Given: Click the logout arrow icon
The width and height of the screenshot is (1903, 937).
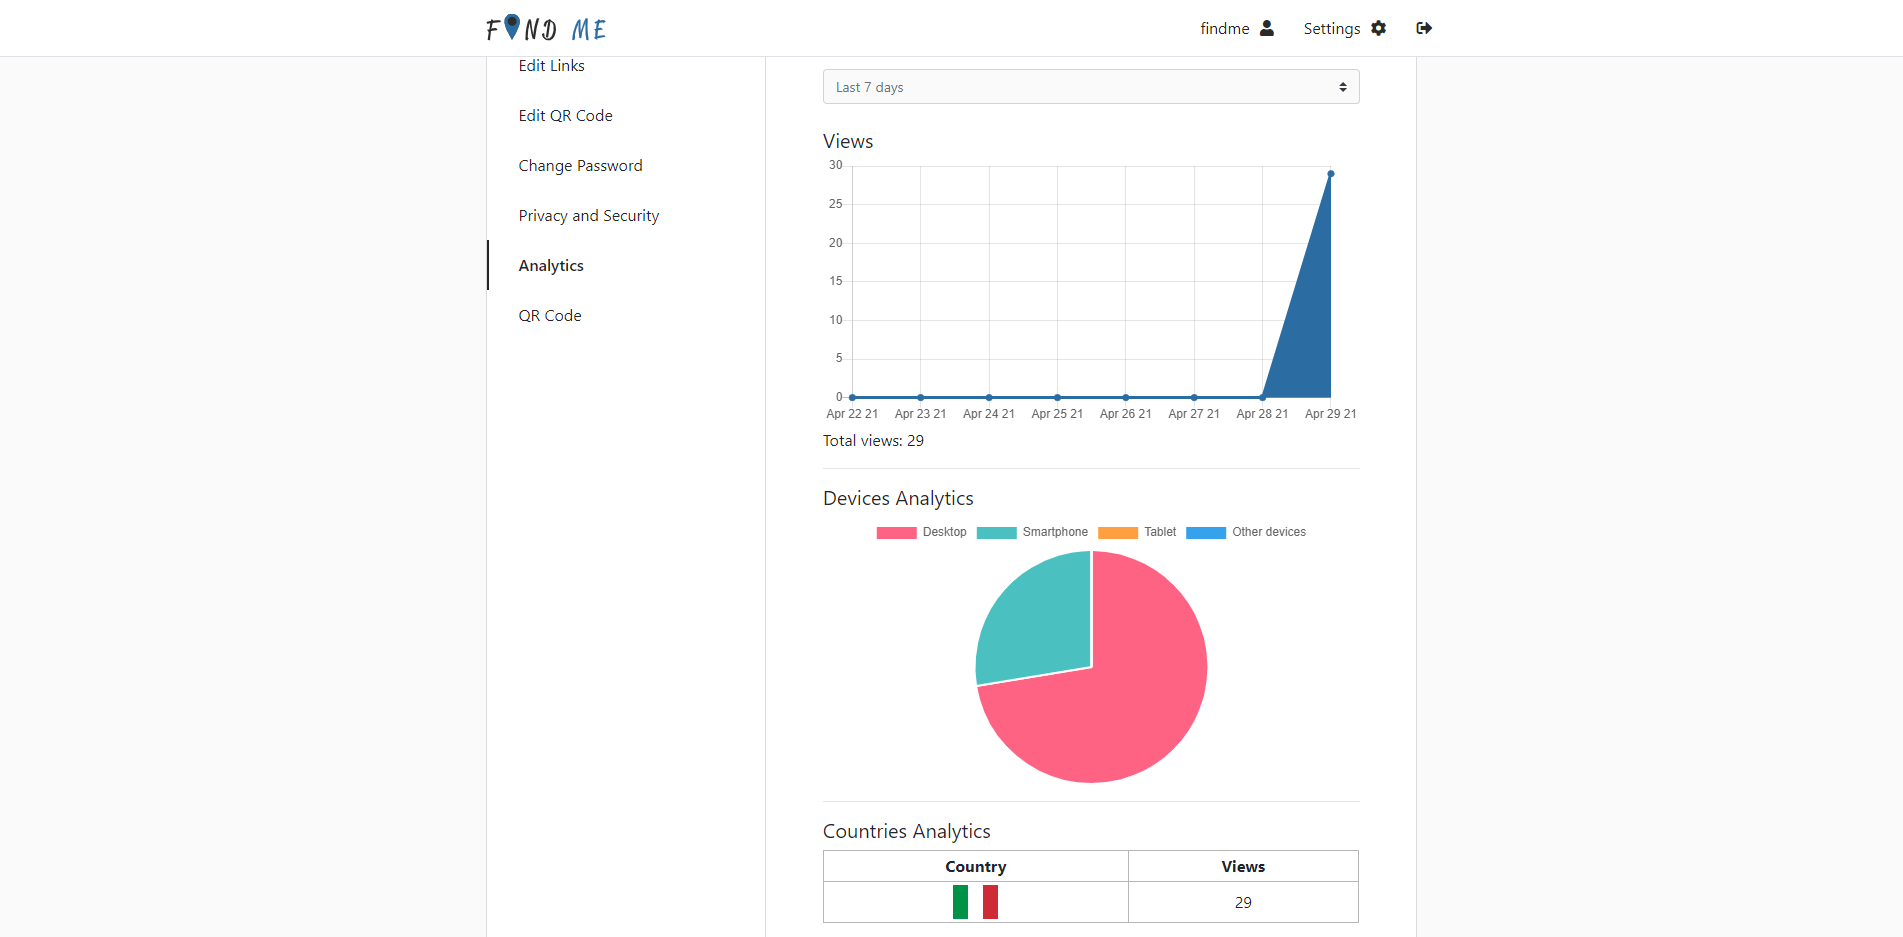Looking at the screenshot, I should pyautogui.click(x=1424, y=28).
